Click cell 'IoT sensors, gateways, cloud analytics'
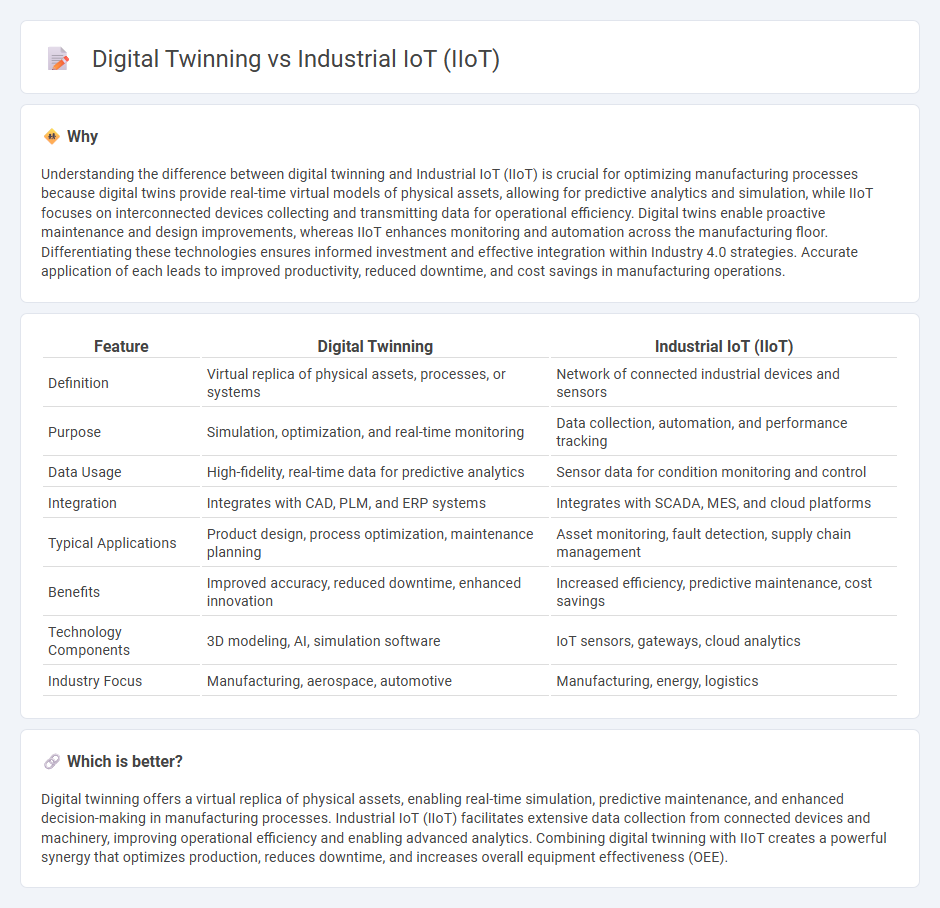Viewport: 940px width, 908px height. pyautogui.click(x=724, y=641)
